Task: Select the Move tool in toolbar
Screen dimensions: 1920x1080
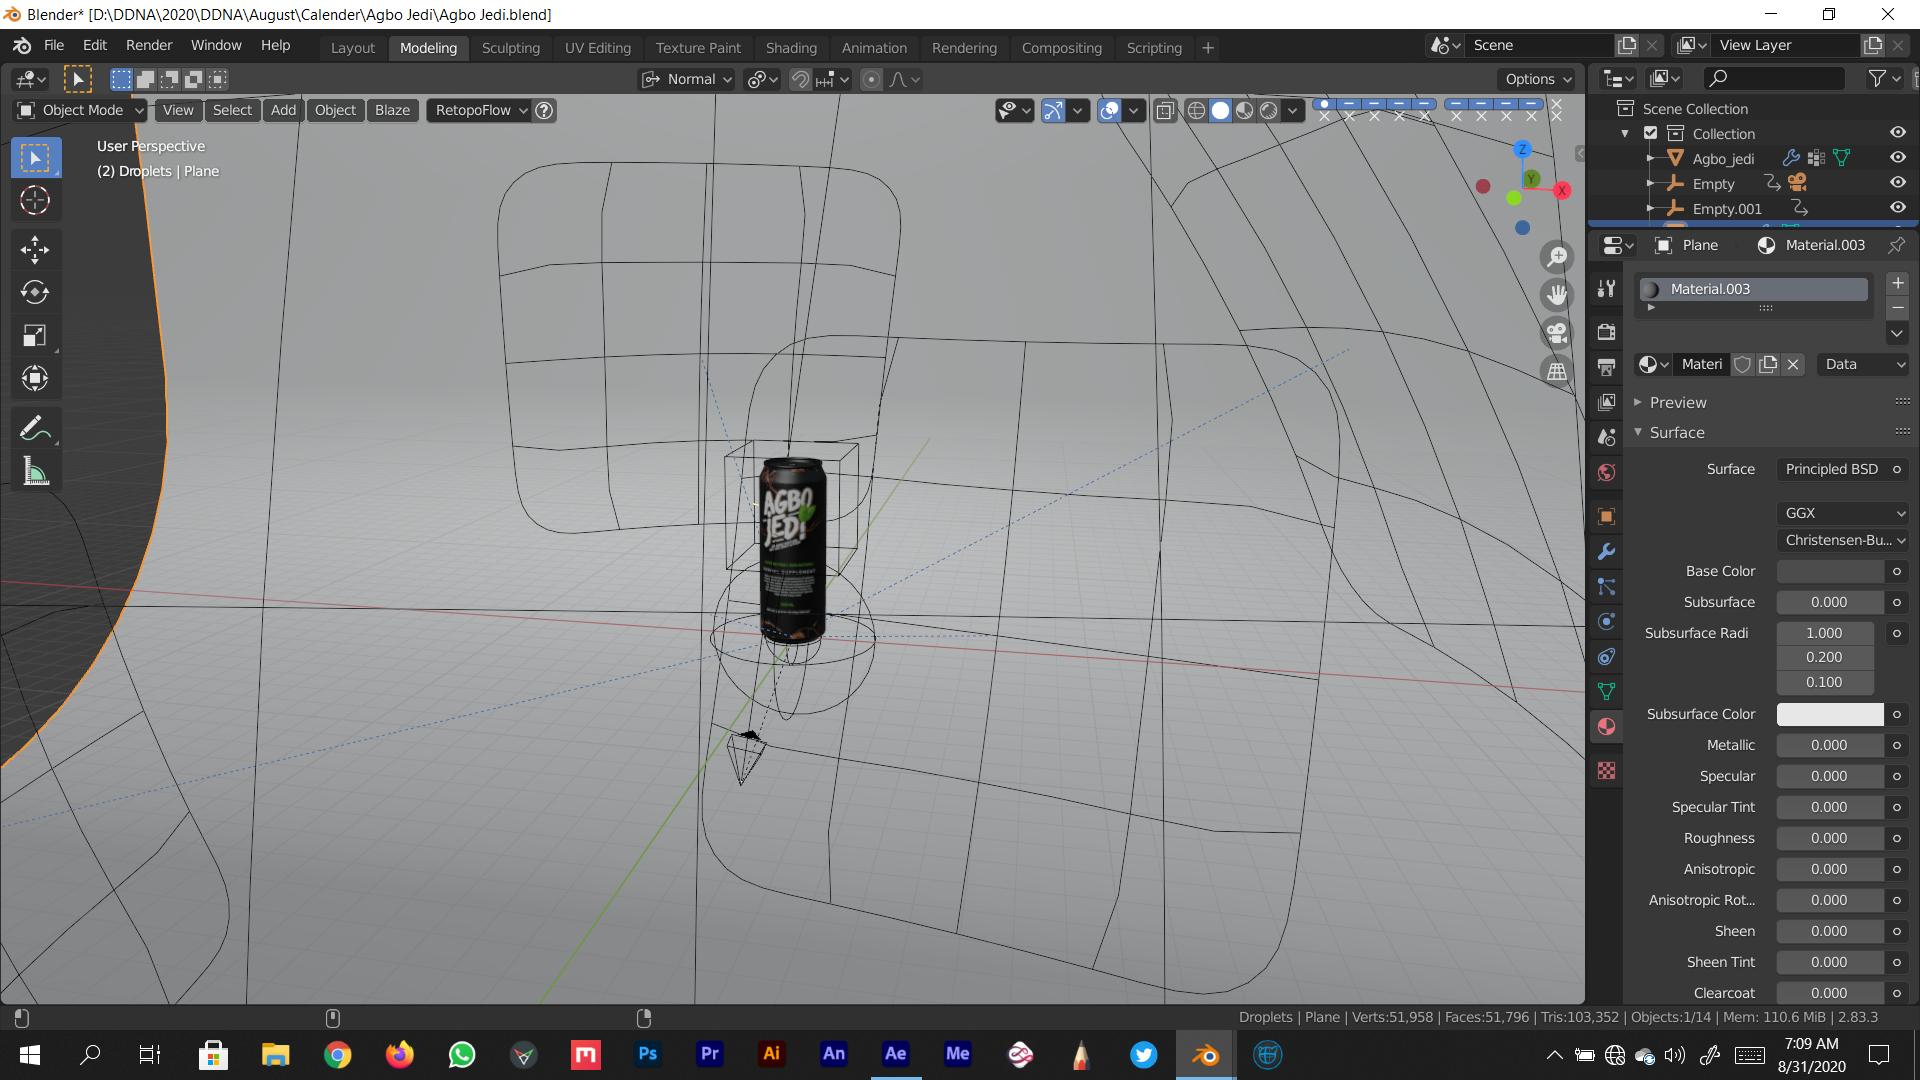Action: (35, 249)
